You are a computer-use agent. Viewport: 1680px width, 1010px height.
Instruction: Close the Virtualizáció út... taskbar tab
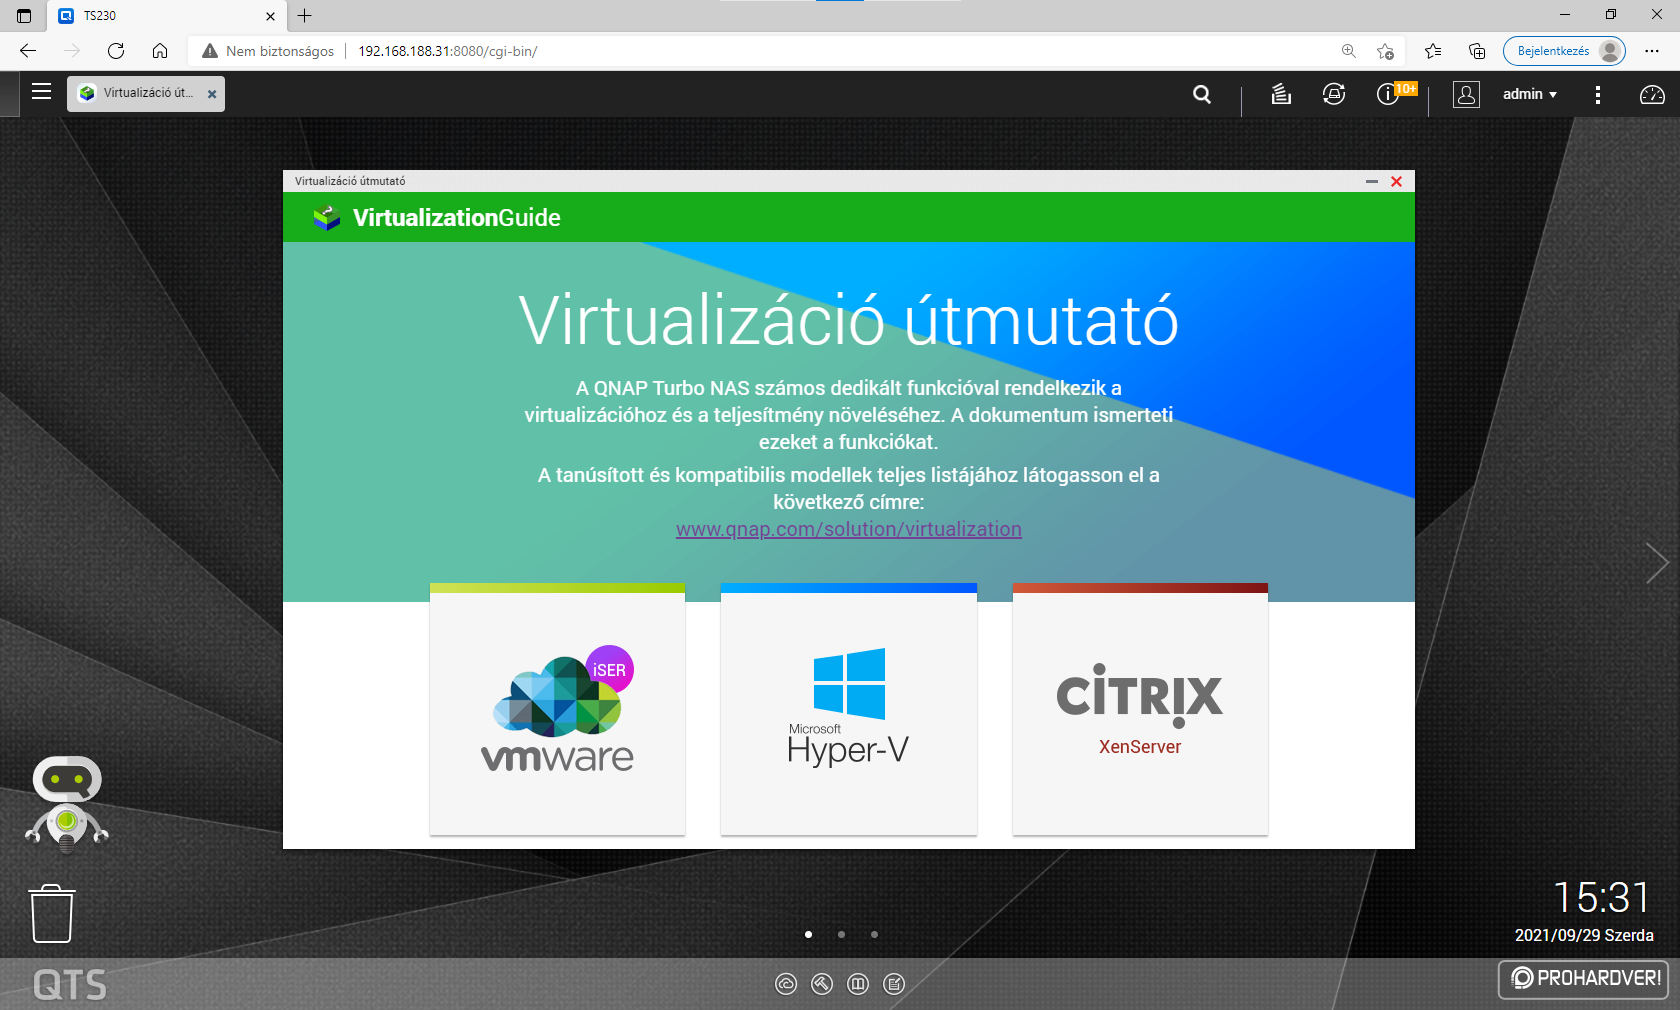(x=212, y=94)
